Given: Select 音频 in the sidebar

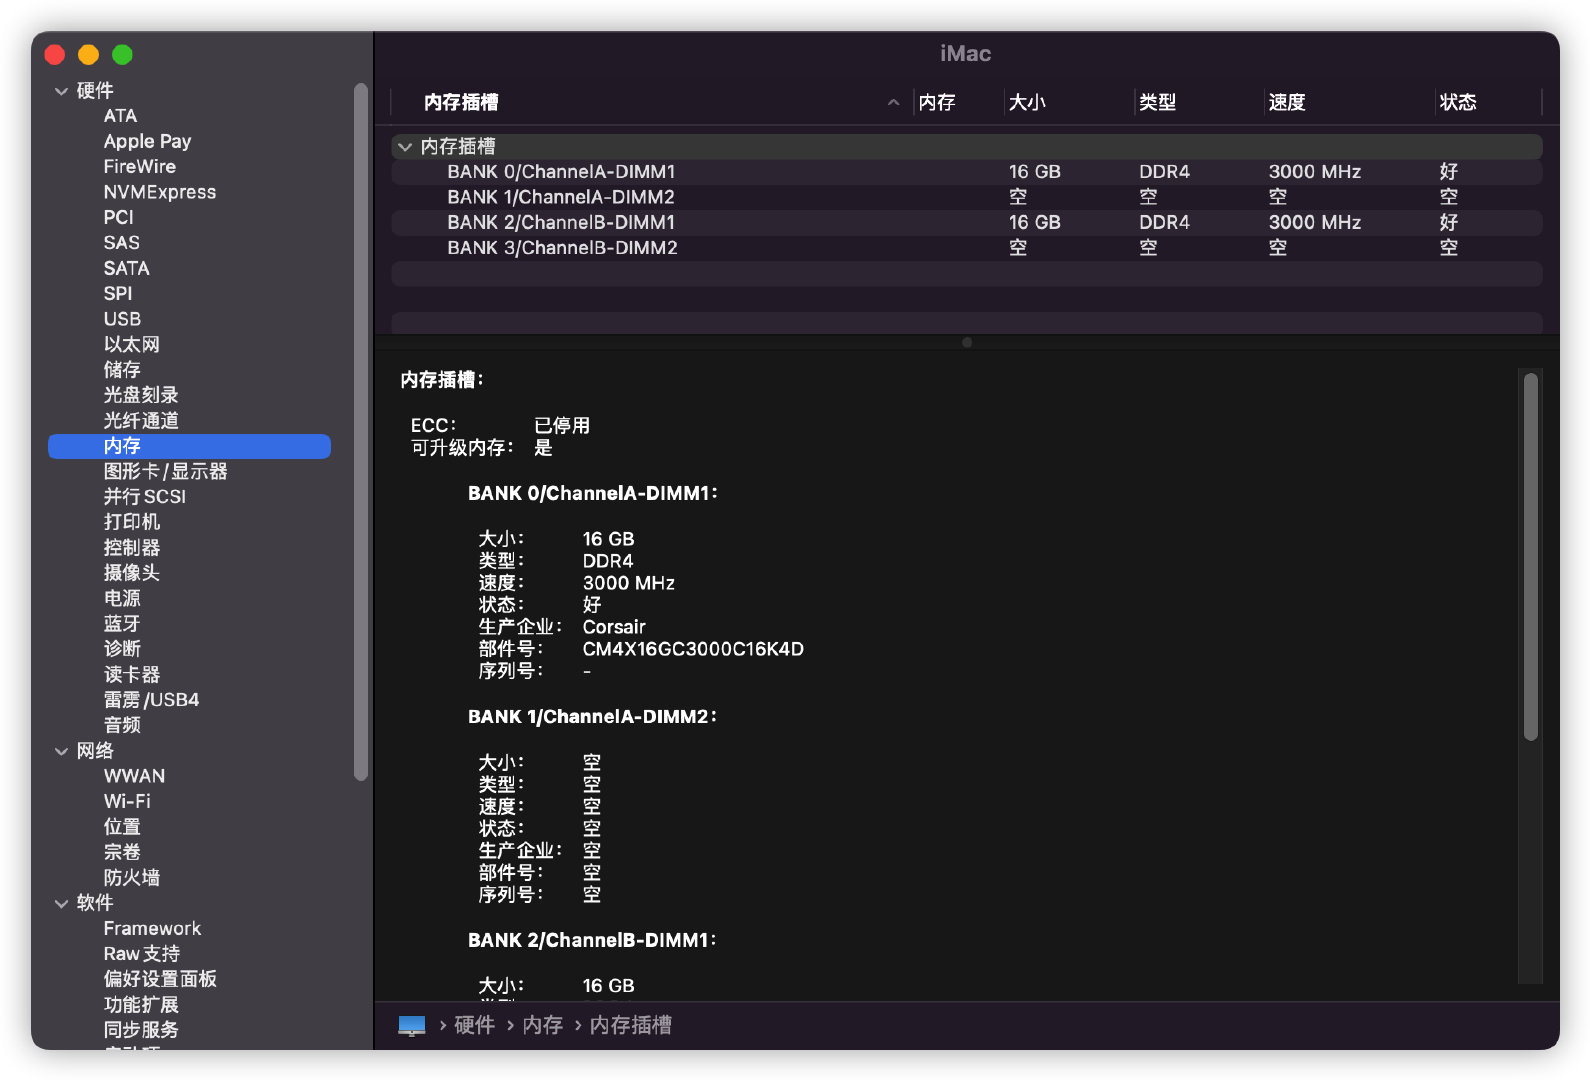Looking at the screenshot, I should [122, 726].
